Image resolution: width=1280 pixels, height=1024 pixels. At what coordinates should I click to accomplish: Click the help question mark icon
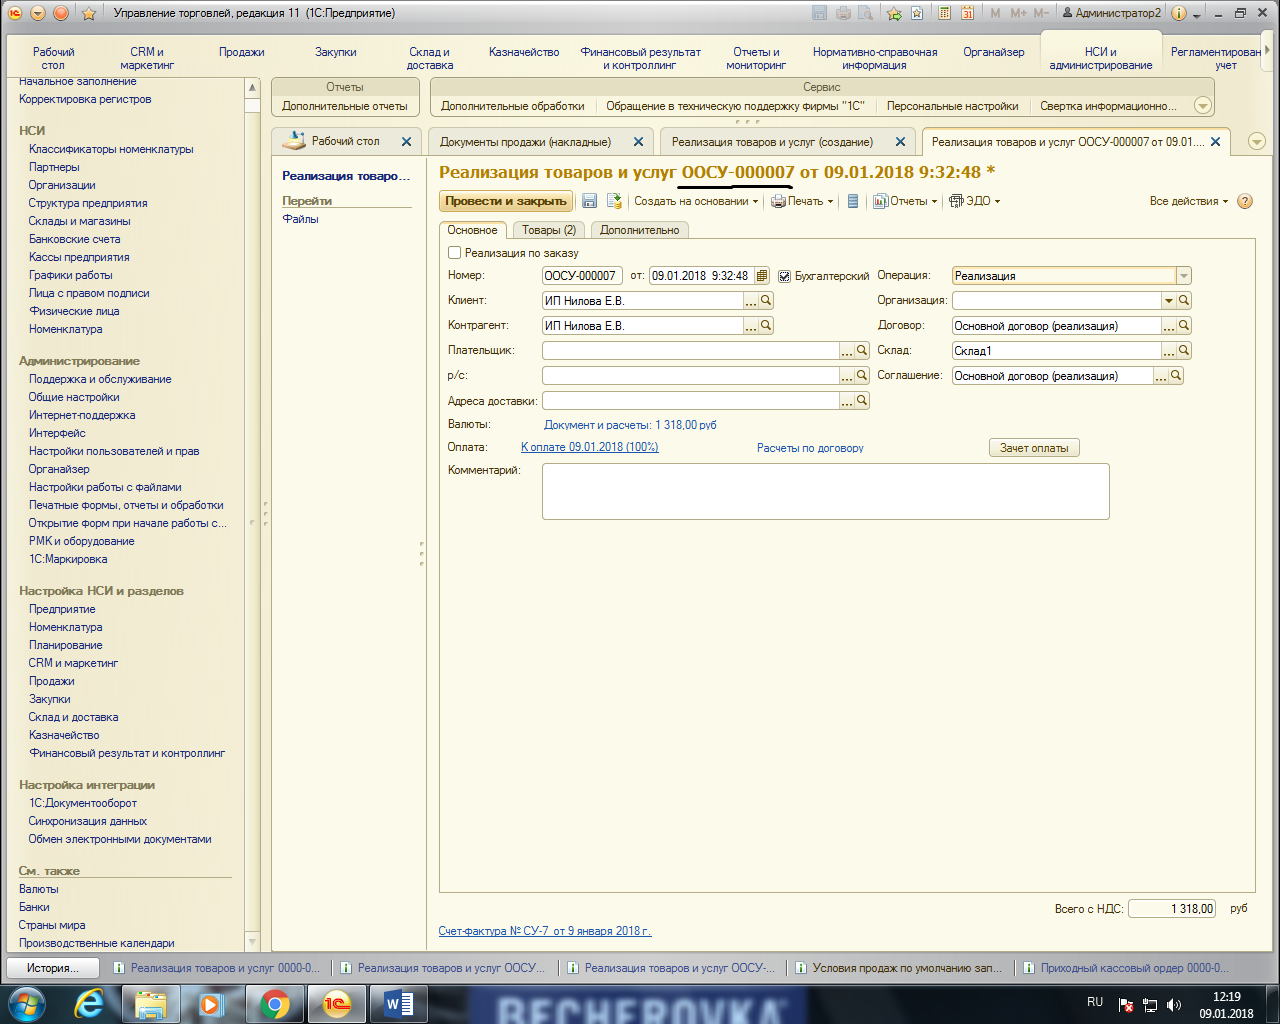pos(1245,201)
